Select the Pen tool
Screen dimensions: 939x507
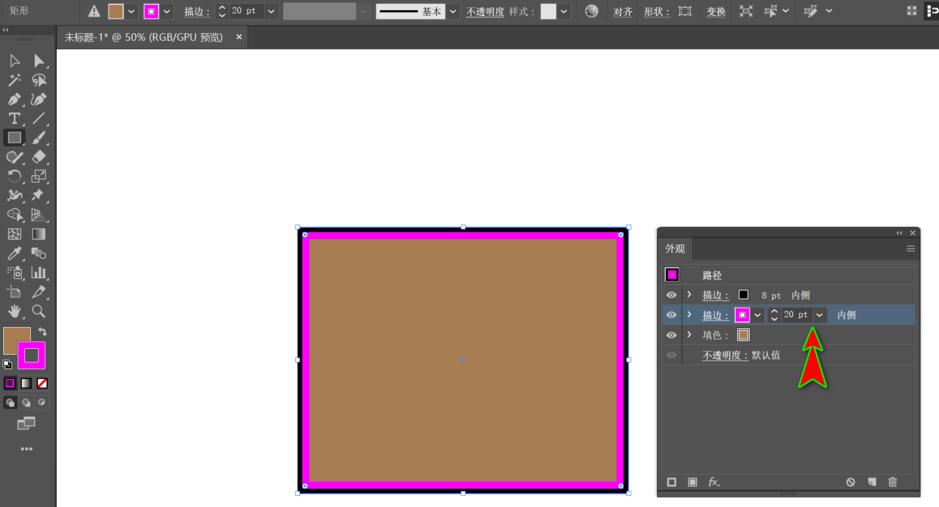(14, 99)
